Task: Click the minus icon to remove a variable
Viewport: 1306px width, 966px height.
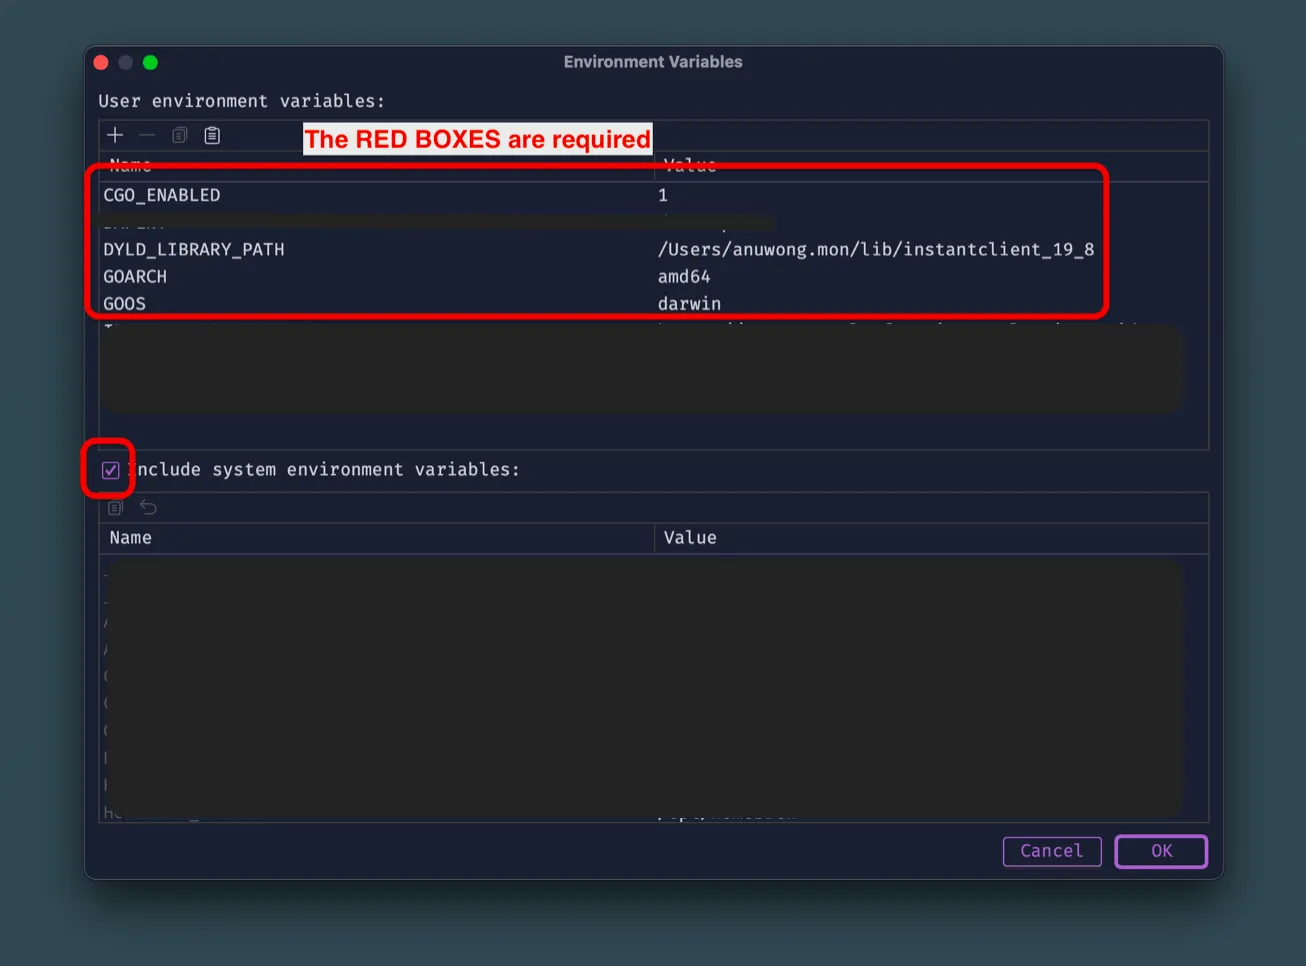Action: pyautogui.click(x=147, y=135)
